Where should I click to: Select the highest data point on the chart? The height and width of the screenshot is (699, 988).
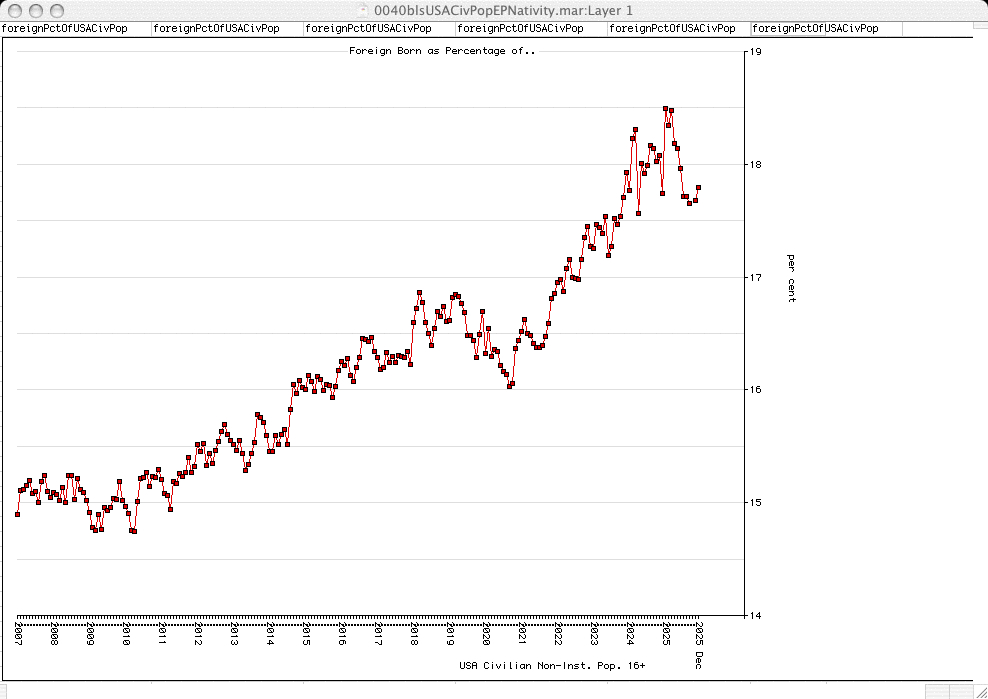[665, 109]
